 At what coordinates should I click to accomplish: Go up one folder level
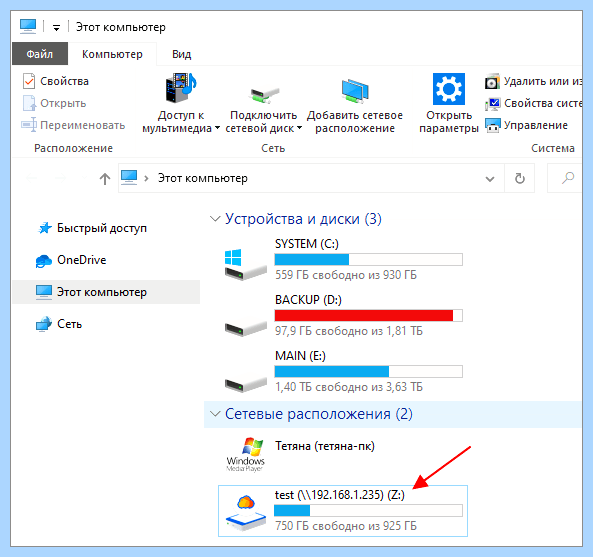coord(105,178)
